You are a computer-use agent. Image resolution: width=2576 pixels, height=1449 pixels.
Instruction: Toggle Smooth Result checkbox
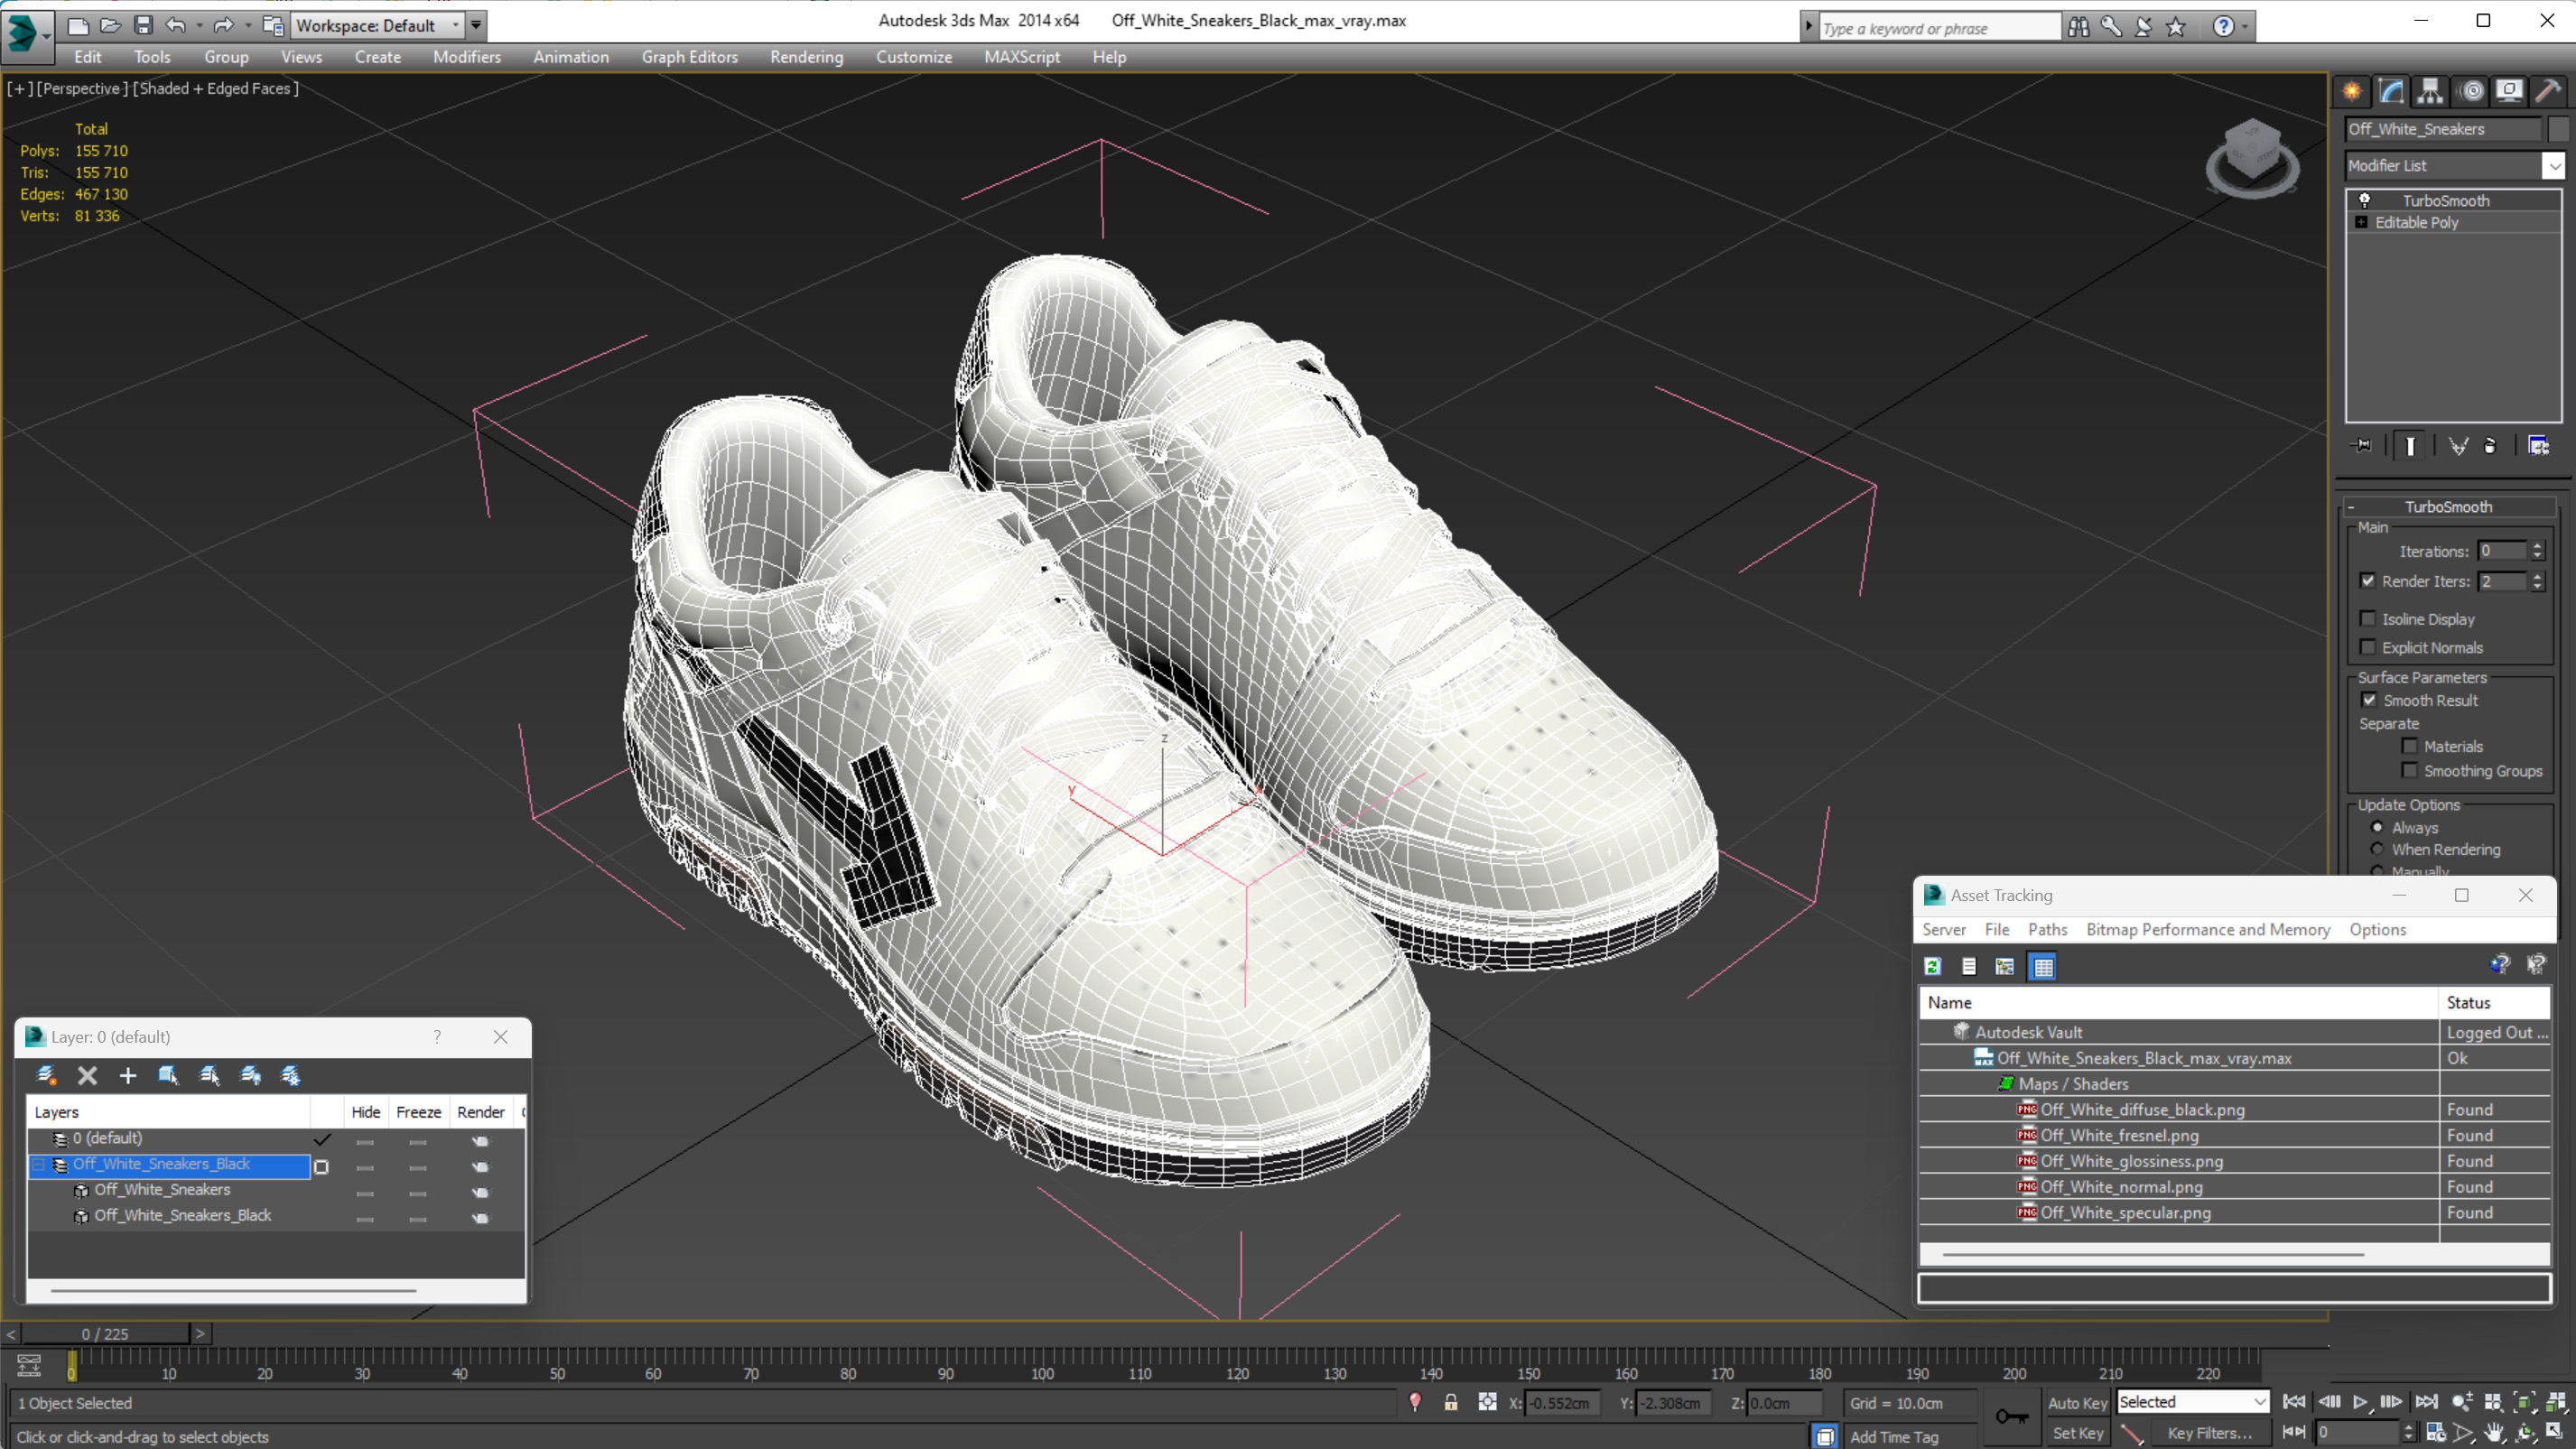2369,700
